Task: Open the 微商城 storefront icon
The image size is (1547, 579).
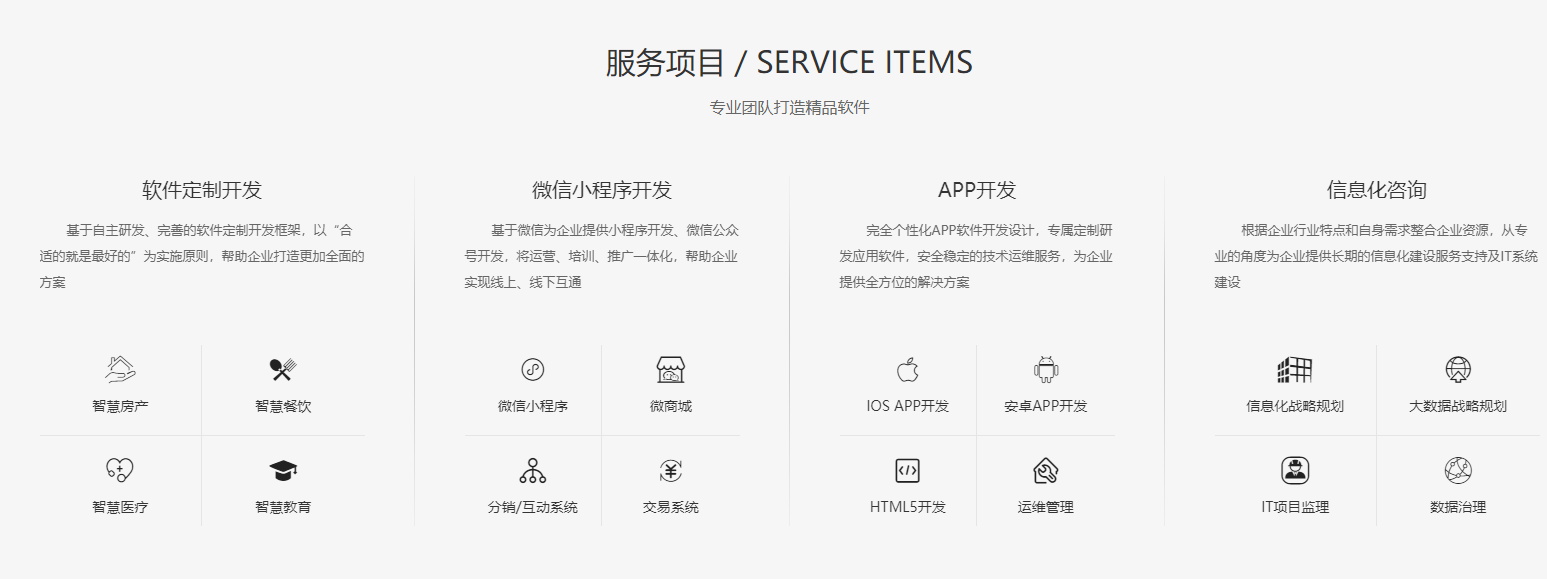Action: click(669, 369)
